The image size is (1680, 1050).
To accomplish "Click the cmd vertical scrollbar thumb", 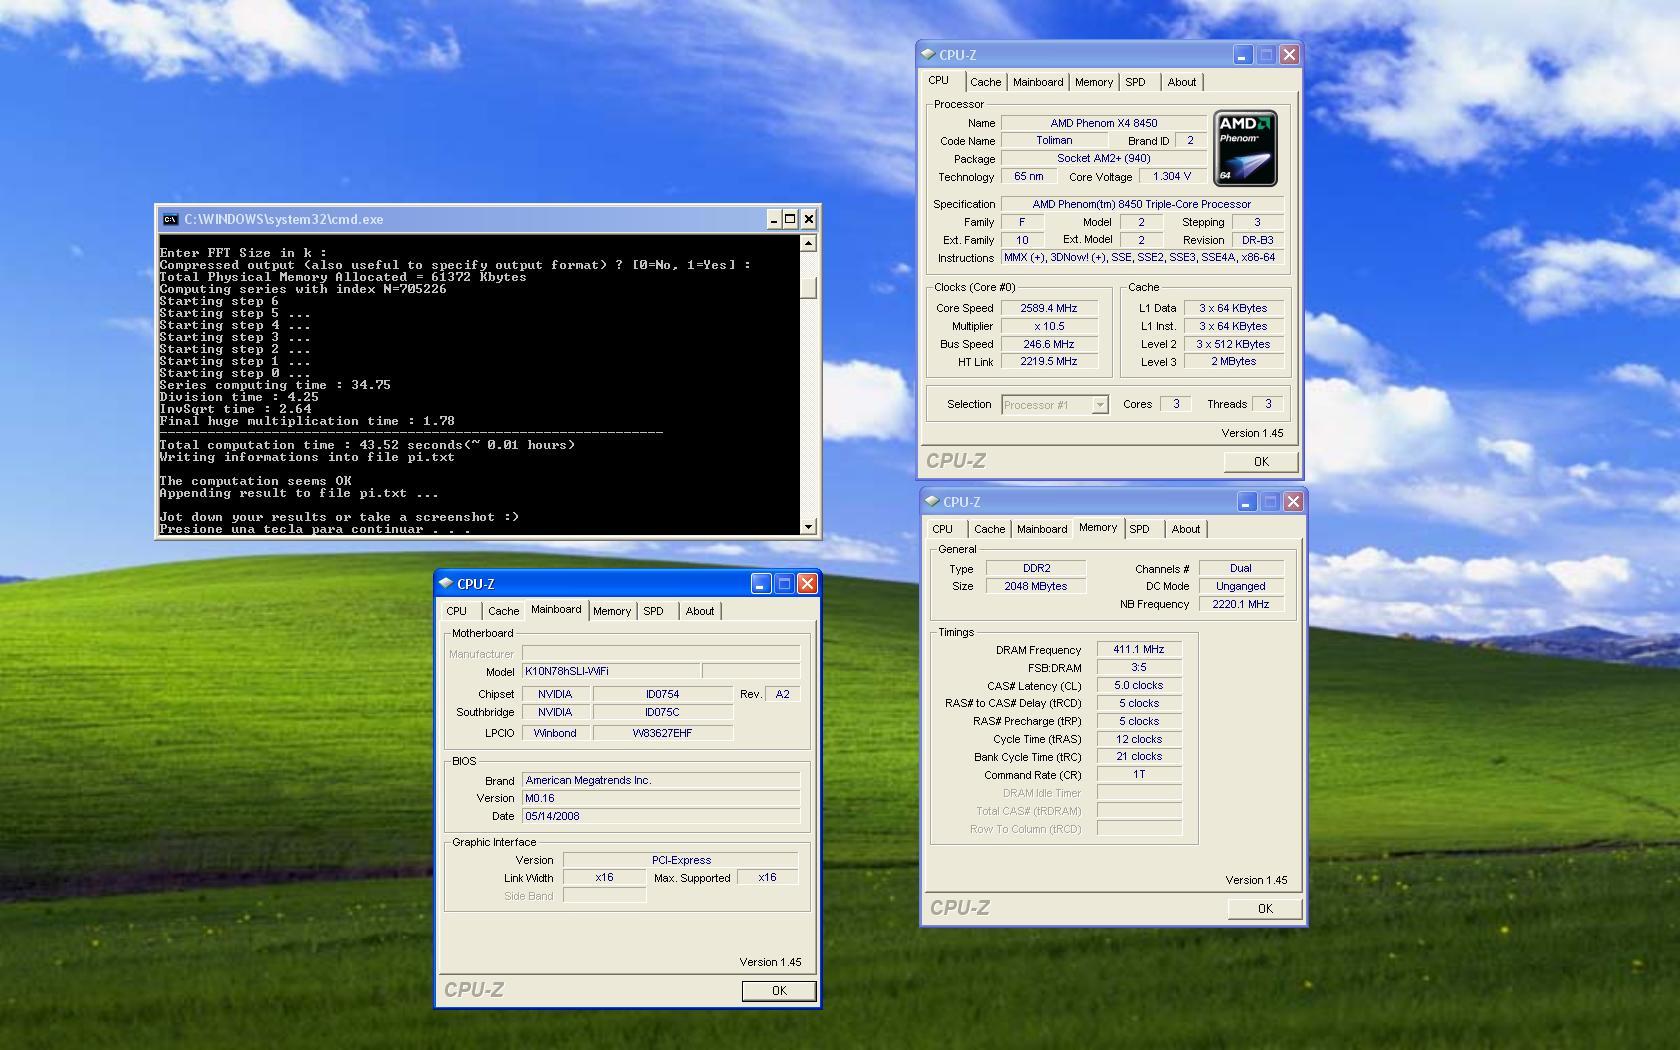I will (808, 288).
